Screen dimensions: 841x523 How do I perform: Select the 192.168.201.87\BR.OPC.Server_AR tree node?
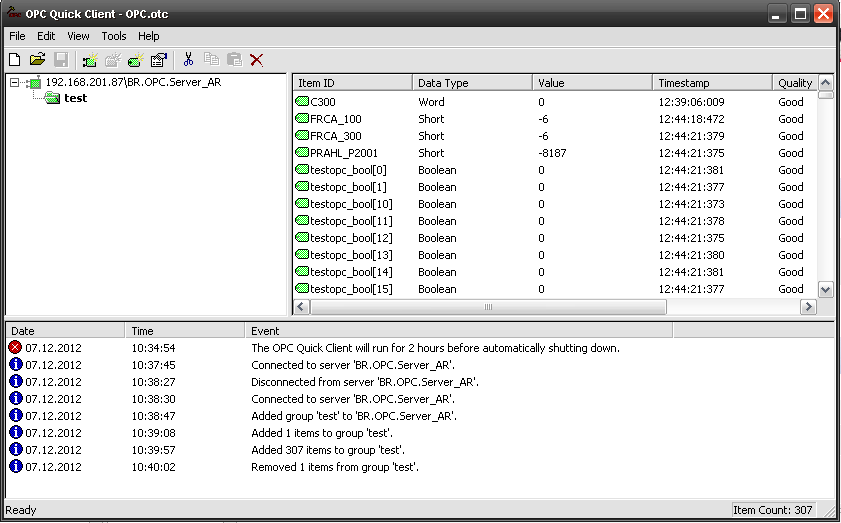click(133, 82)
